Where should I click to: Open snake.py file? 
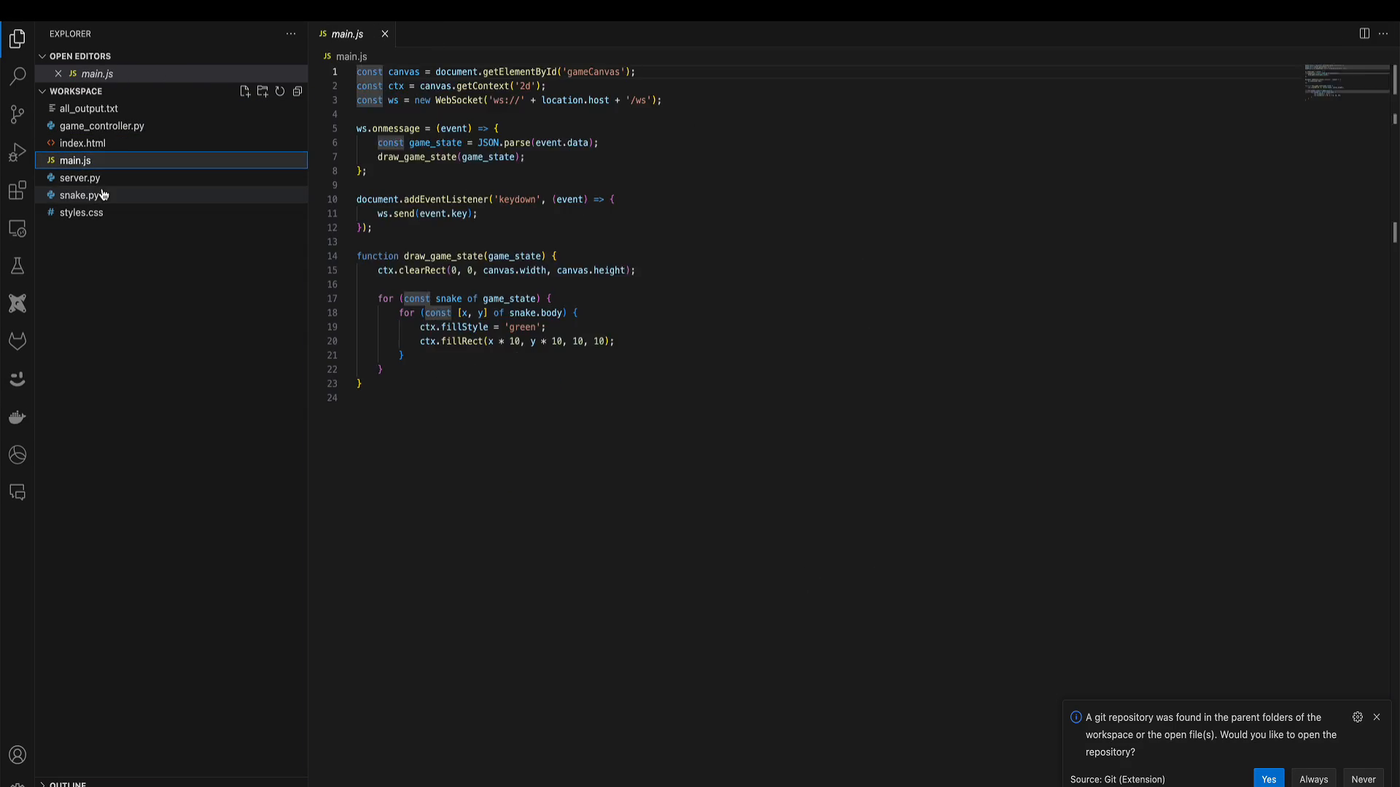coord(171,195)
